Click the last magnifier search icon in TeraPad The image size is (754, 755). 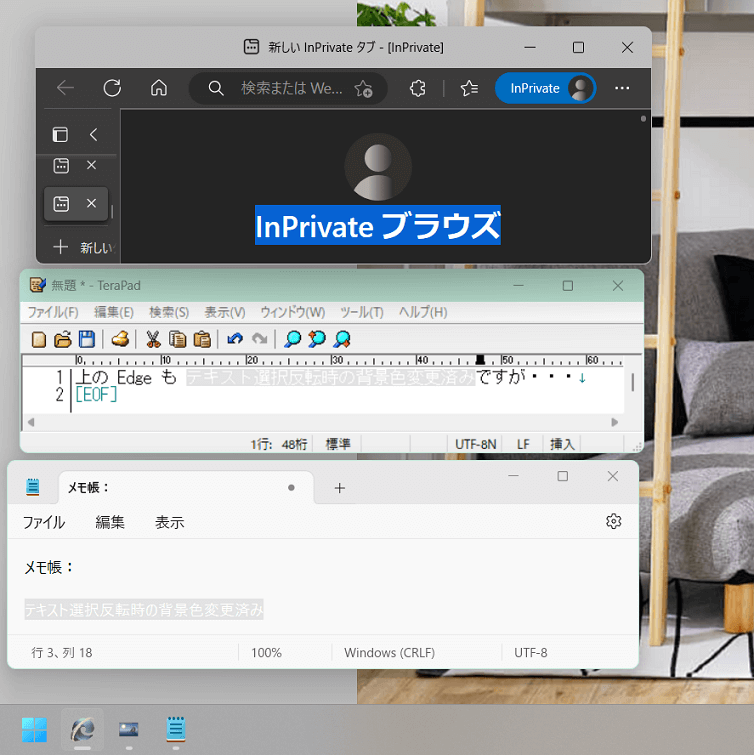(x=342, y=339)
